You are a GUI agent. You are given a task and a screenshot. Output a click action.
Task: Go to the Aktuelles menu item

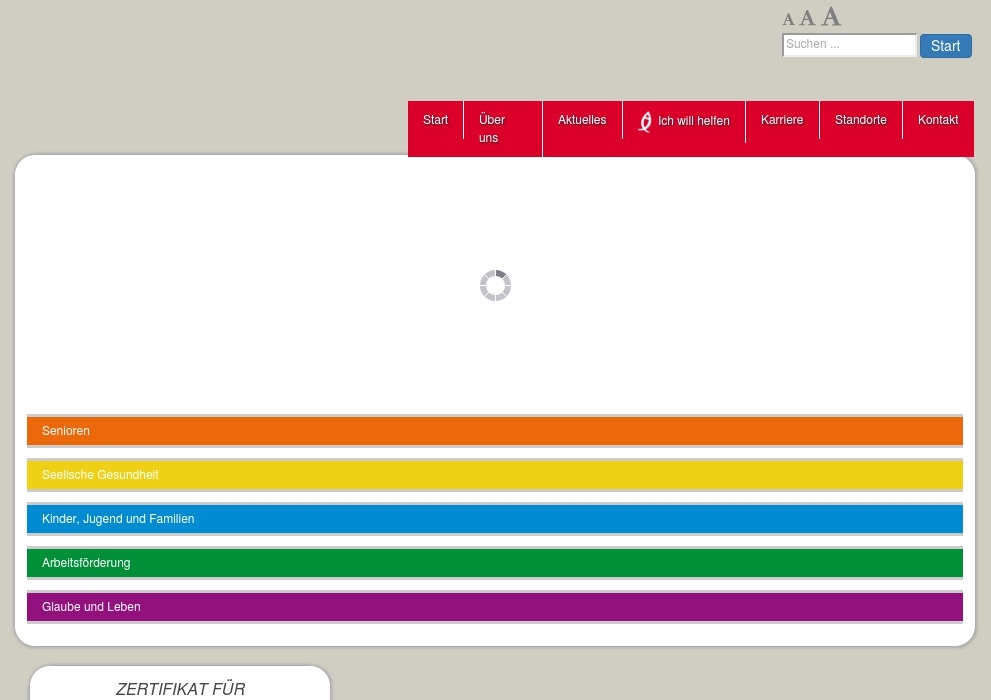pos(582,120)
